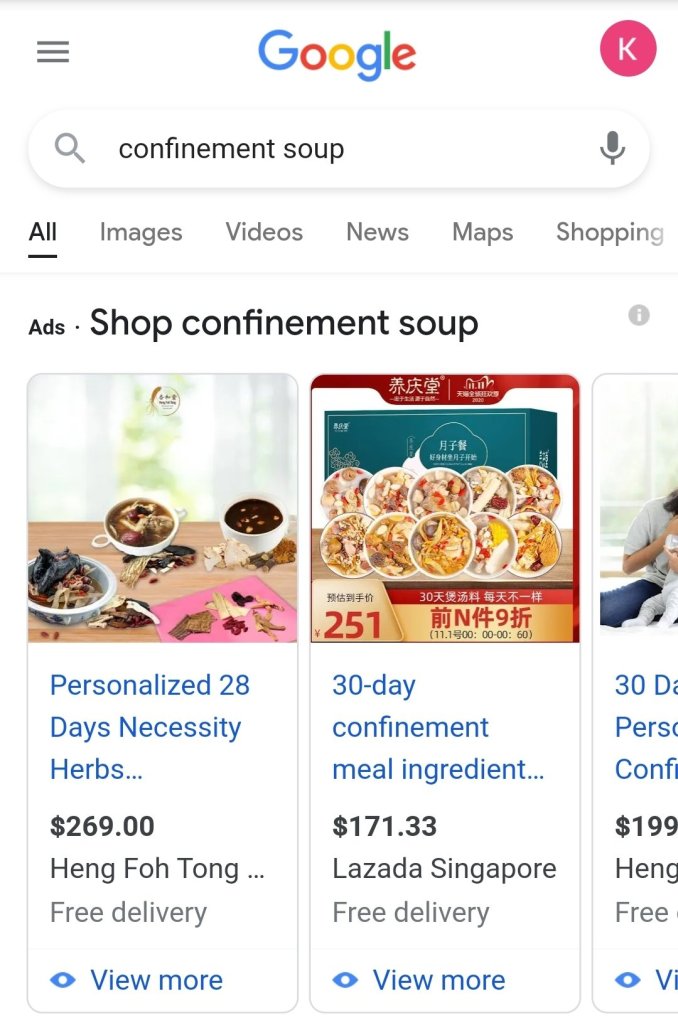Go to the Maps tab
The image size is (678, 1023).
pyautogui.click(x=482, y=232)
